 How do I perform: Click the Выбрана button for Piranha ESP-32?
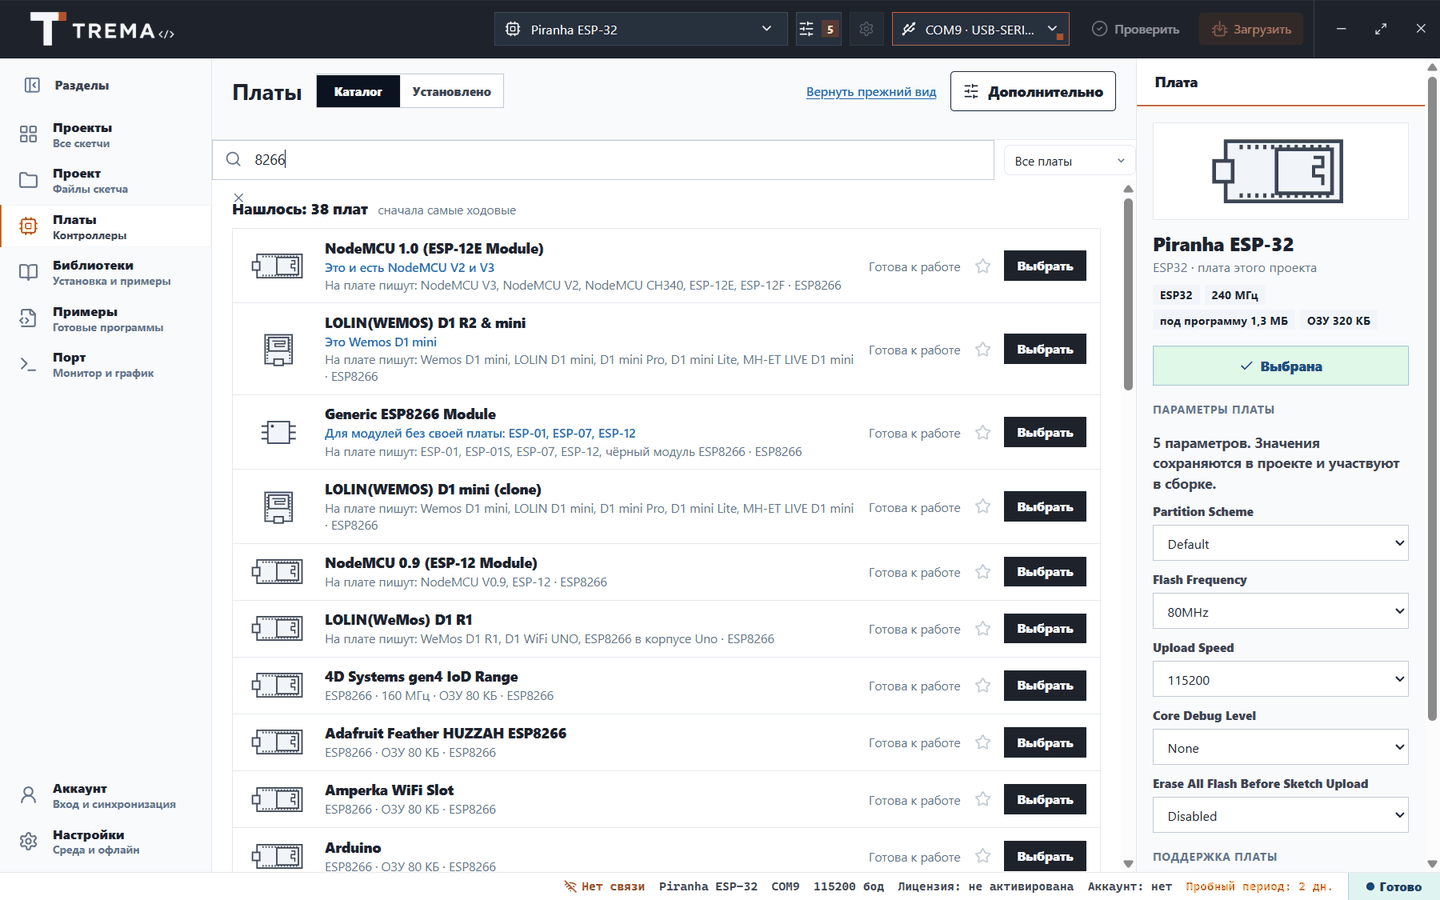tap(1280, 366)
